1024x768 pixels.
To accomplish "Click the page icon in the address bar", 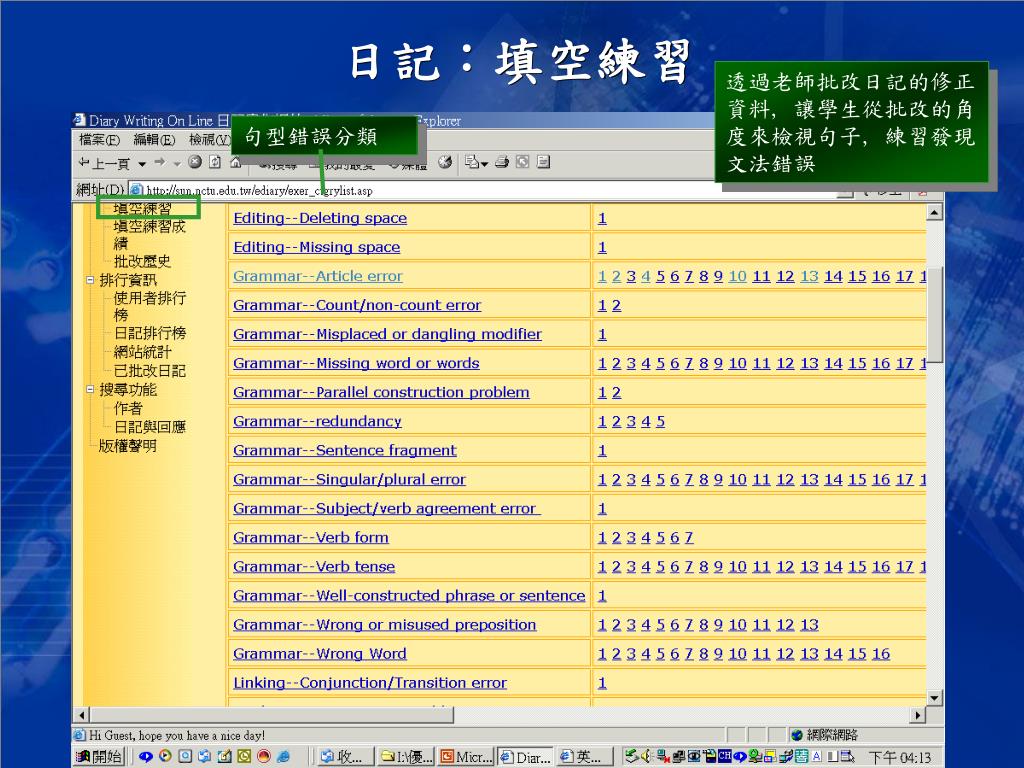I will pyautogui.click(x=136, y=190).
